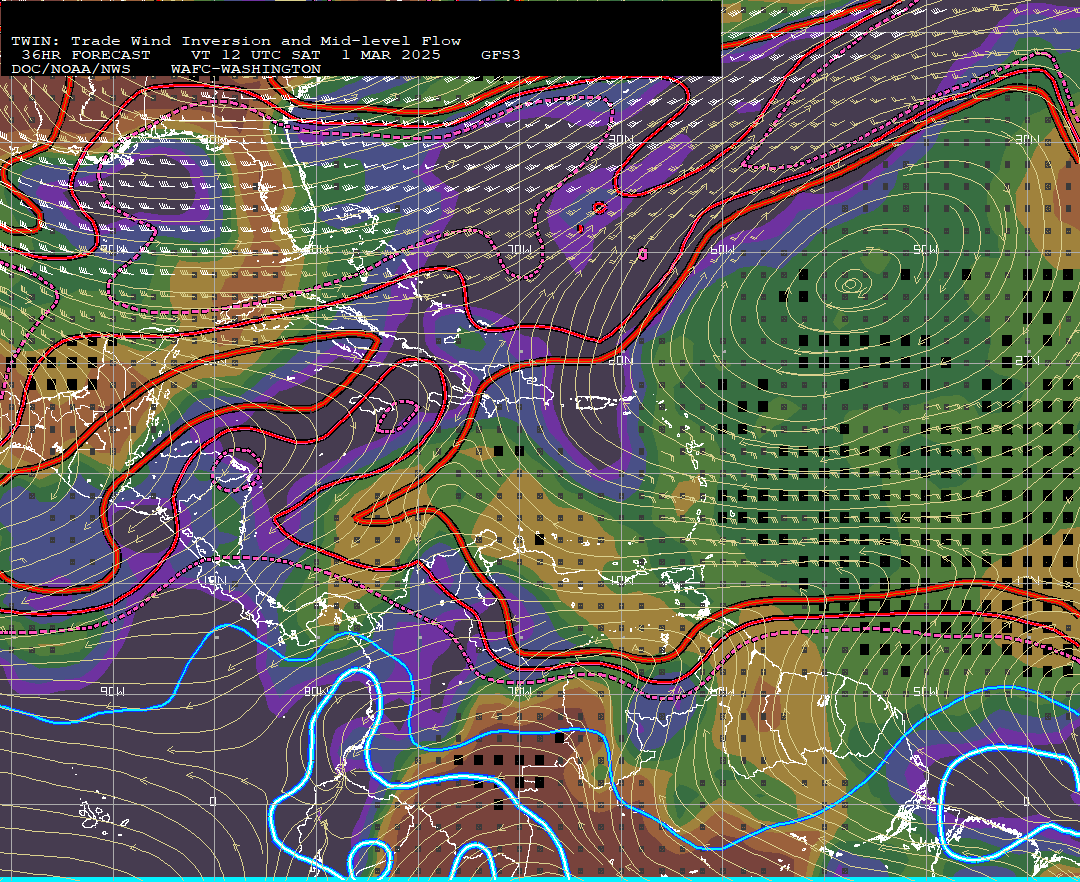Click the 30N label near the eastern map edge
The height and width of the screenshot is (882, 1080).
[x=1027, y=140]
